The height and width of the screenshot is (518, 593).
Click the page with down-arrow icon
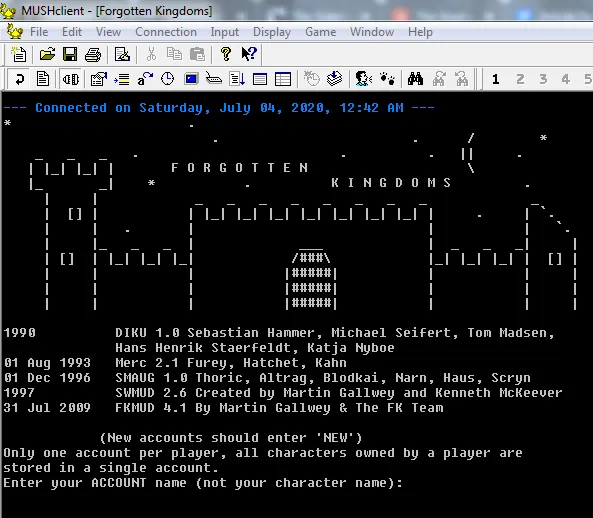pyautogui.click(x=237, y=79)
